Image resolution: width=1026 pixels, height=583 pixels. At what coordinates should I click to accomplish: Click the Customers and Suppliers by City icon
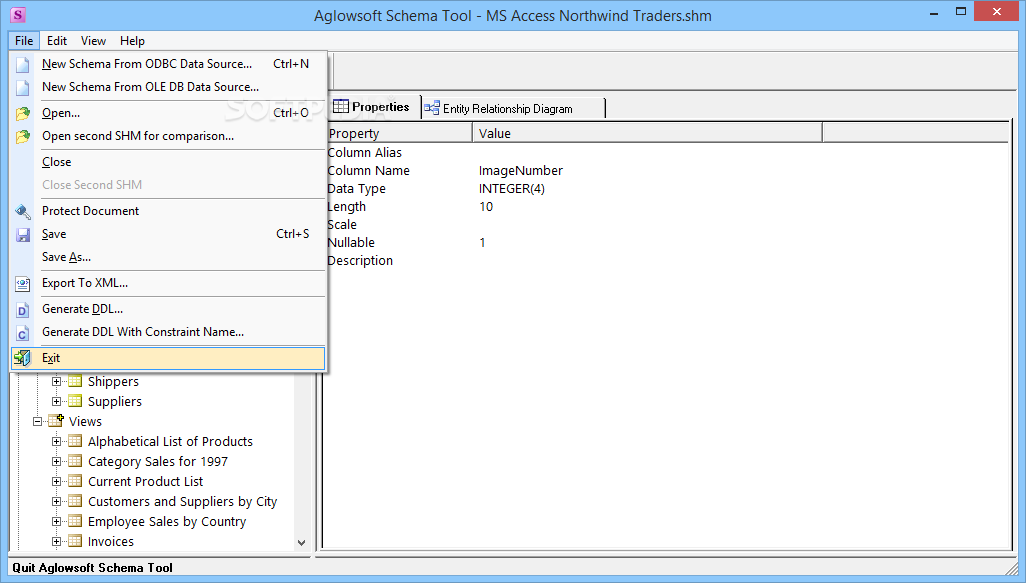pyautogui.click(x=75, y=501)
